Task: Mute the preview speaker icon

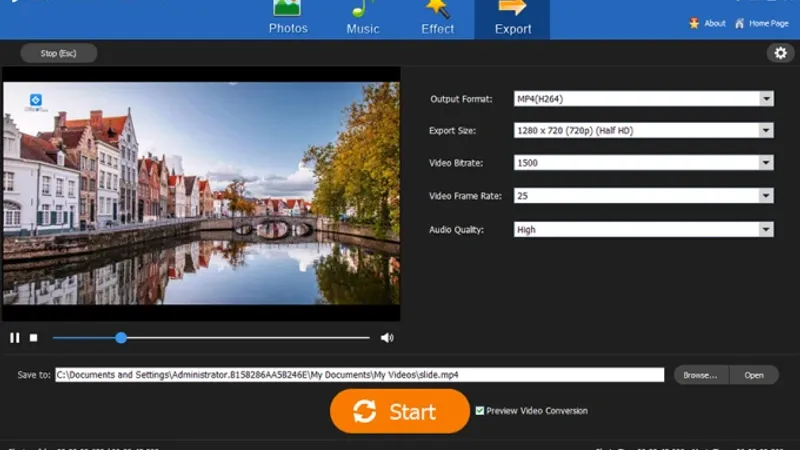Action: [387, 338]
